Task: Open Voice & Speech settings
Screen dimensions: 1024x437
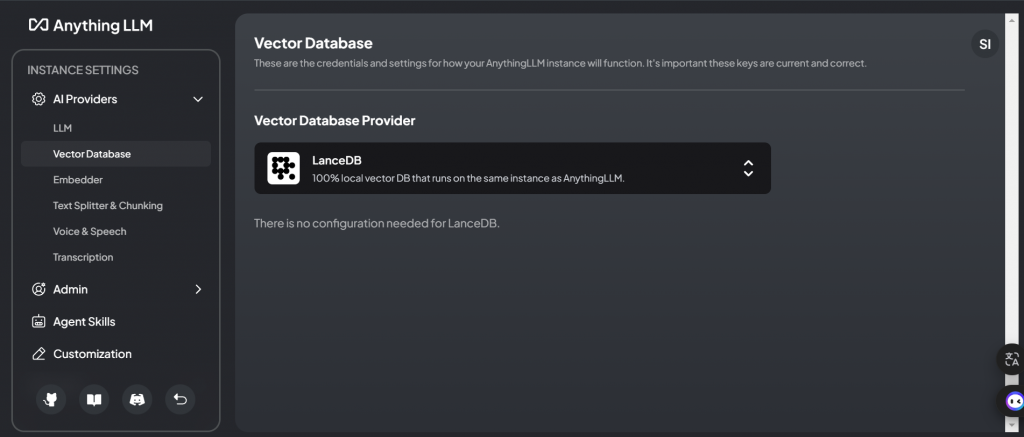Action: 90,231
